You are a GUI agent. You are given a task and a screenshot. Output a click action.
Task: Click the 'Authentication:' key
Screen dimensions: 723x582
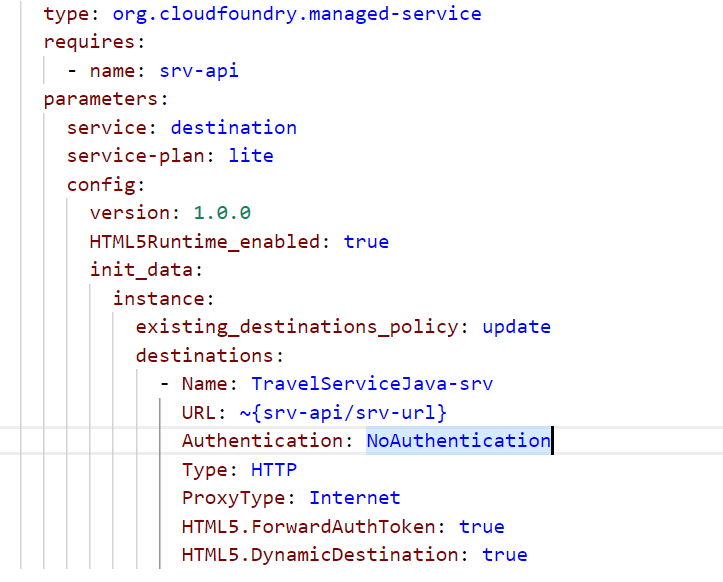point(267,441)
